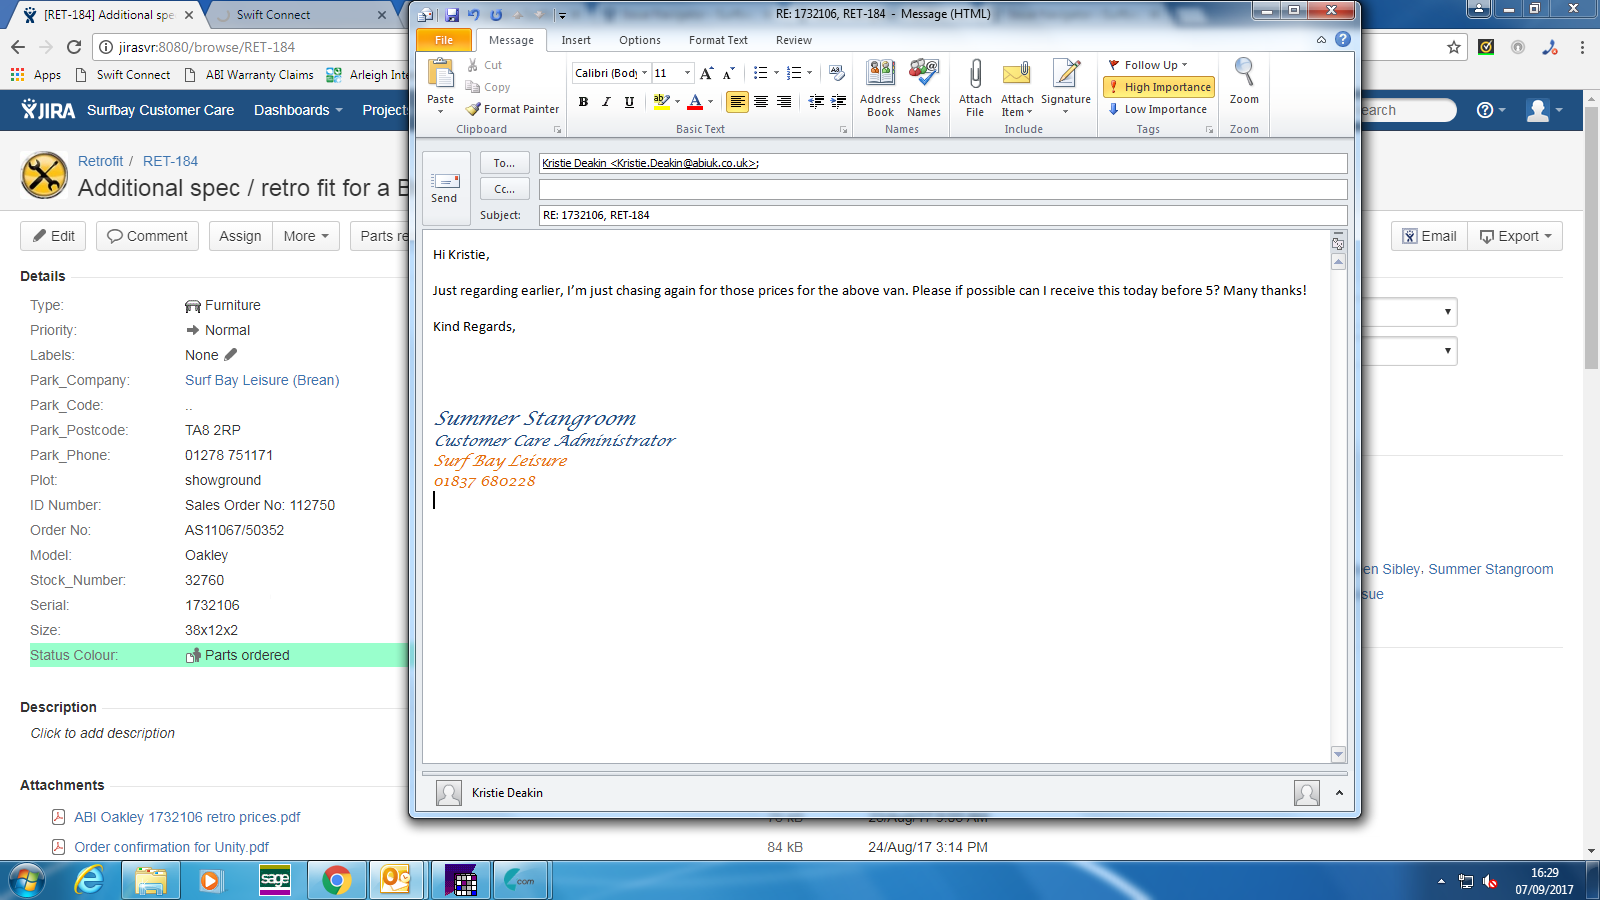
Task: Send the email to Kristie
Action: (x=444, y=186)
